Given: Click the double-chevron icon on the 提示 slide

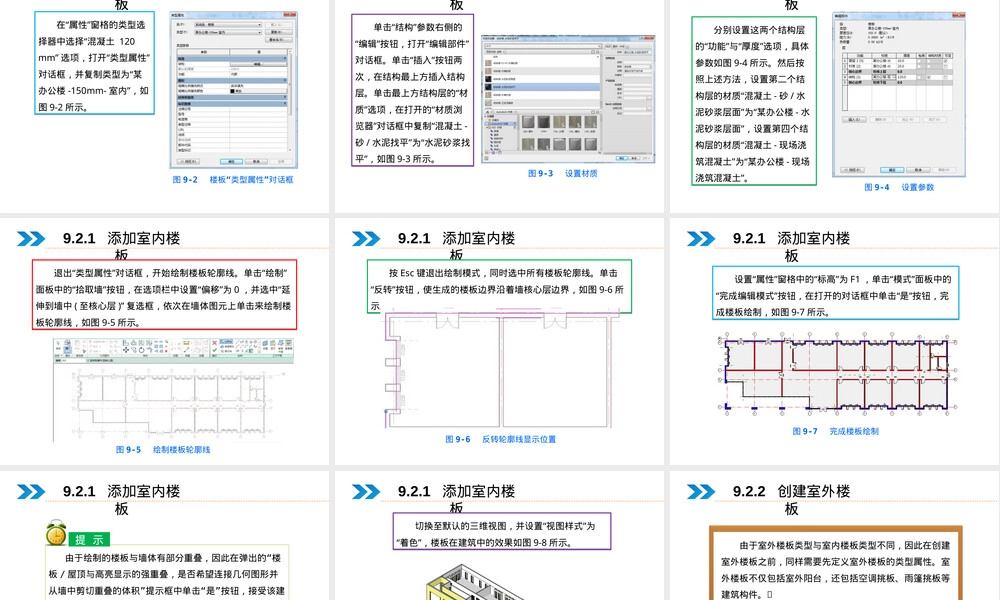Looking at the screenshot, I should point(31,492).
